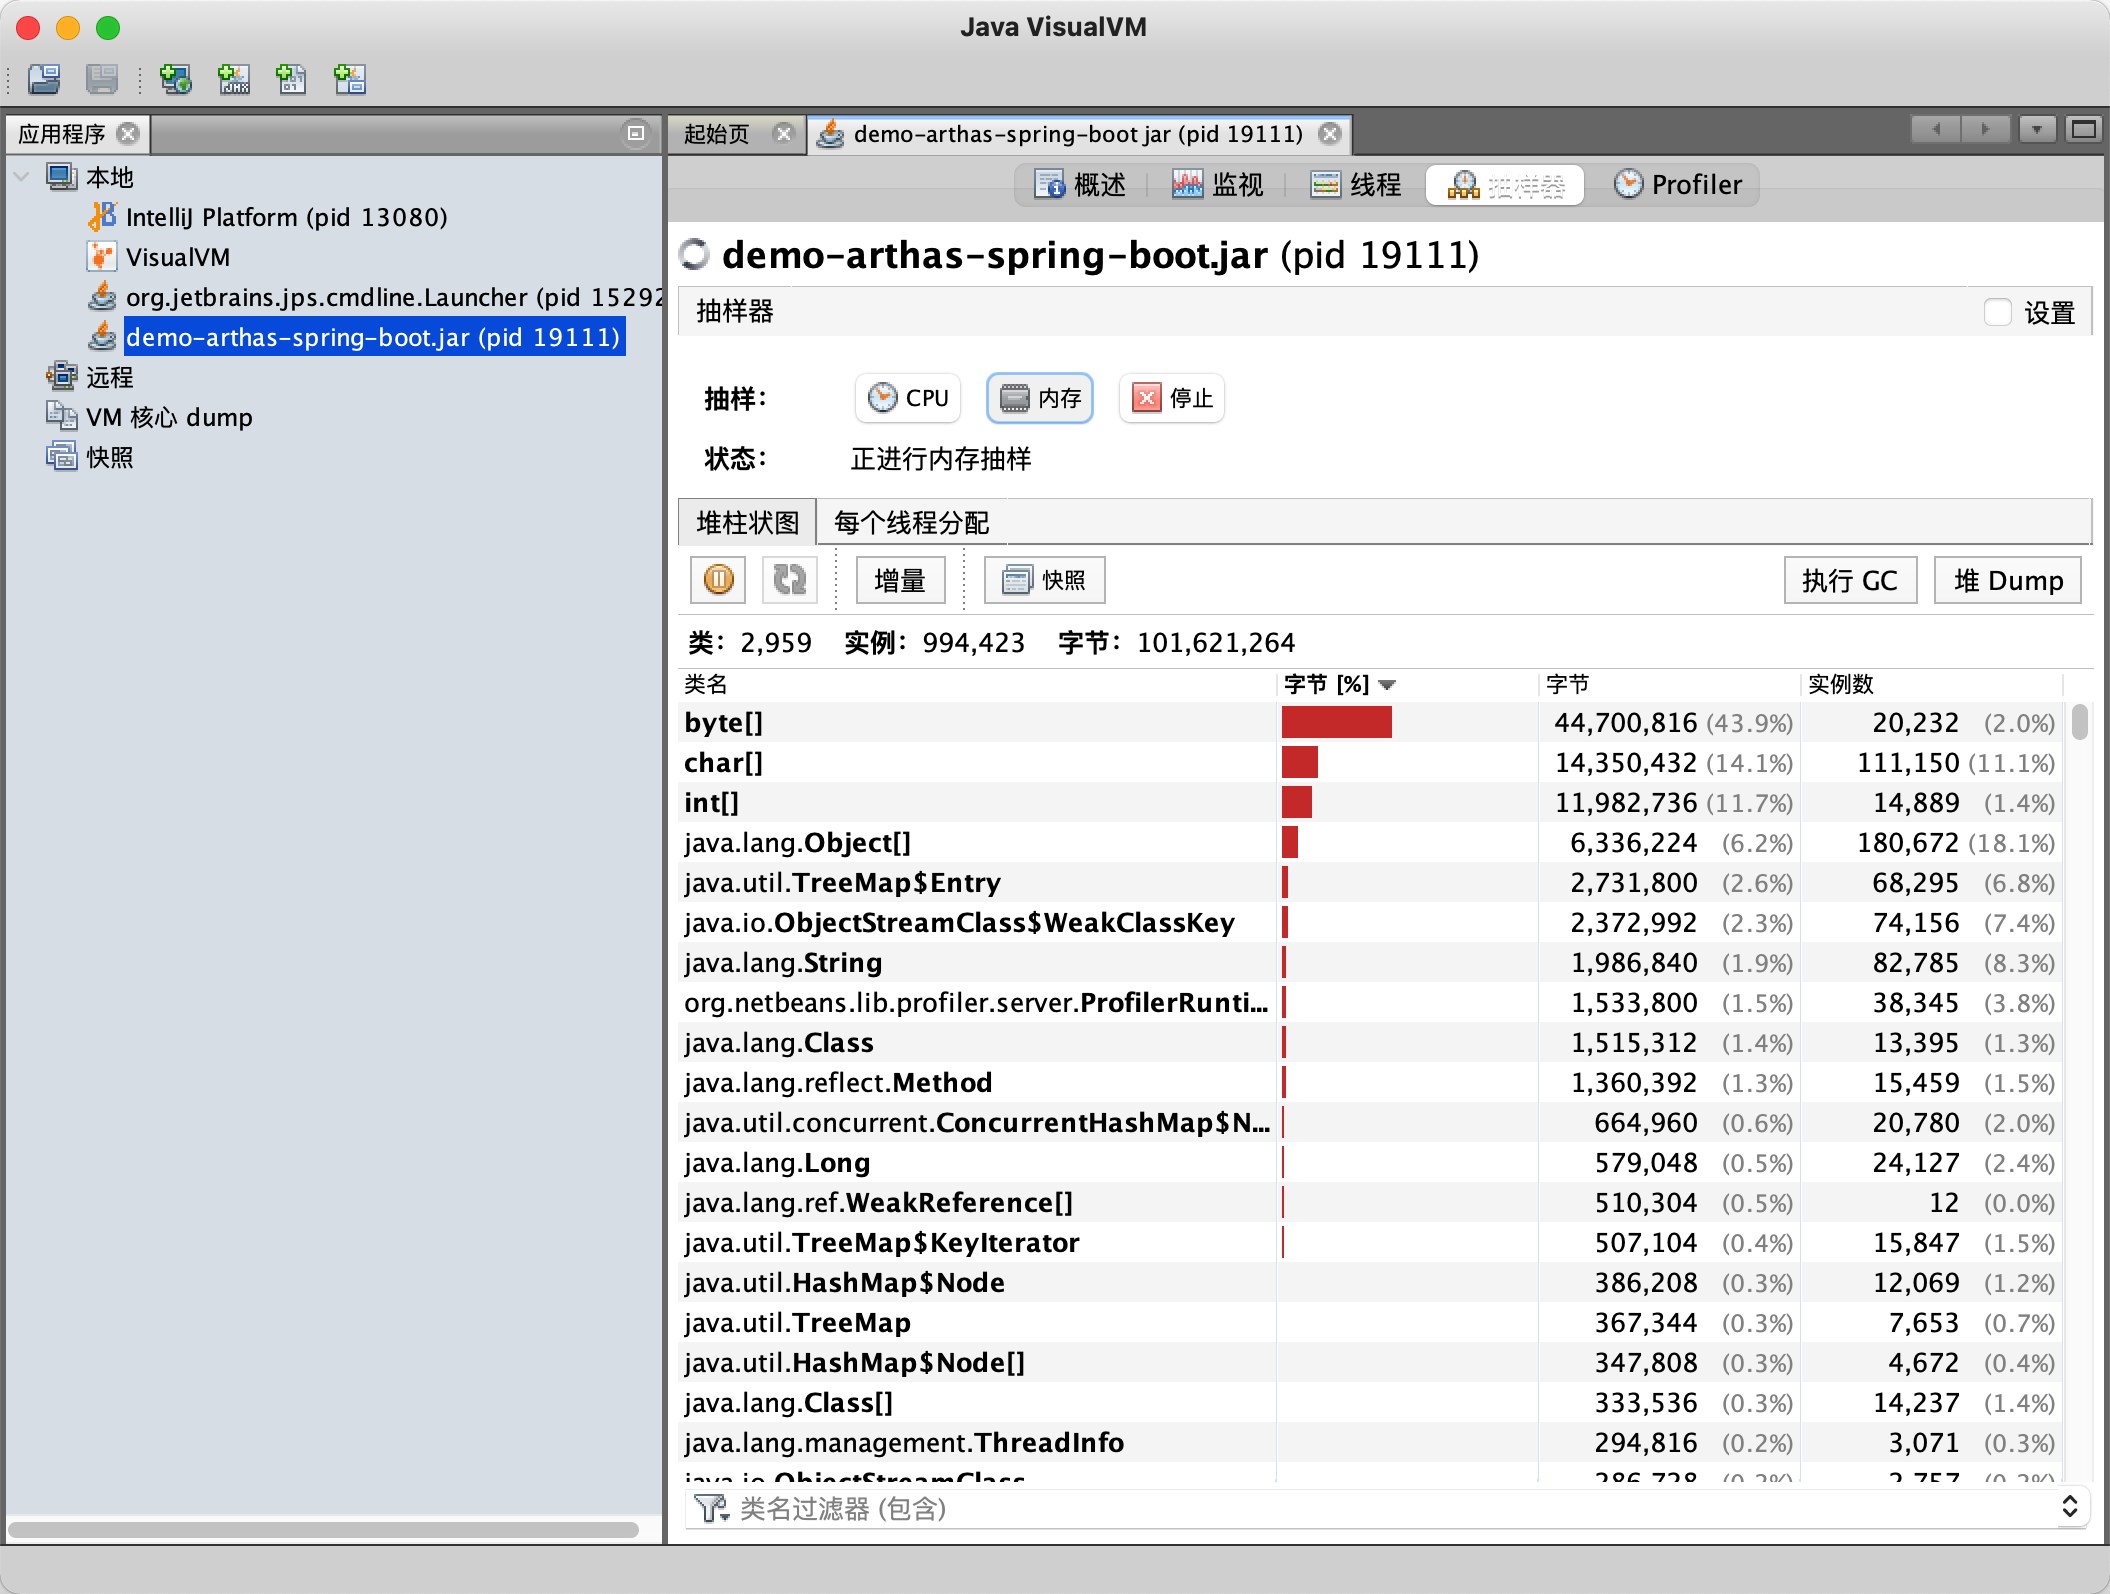
Task: Collapse the 本地 tree node
Action: point(21,177)
